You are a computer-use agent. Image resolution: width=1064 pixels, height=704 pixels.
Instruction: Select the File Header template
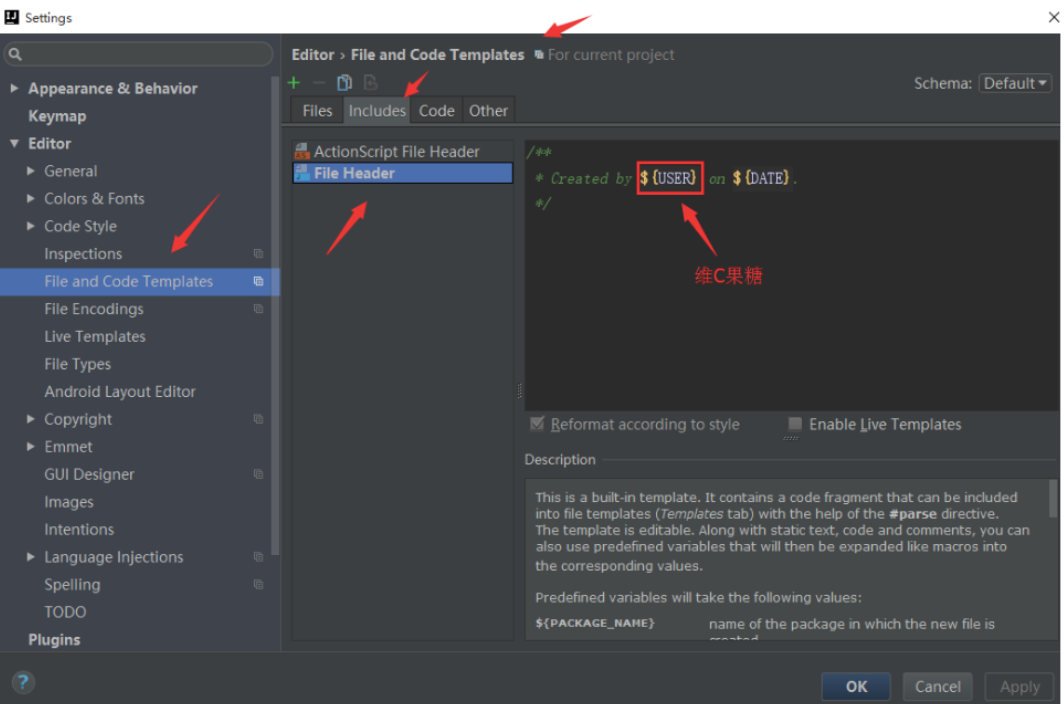402,173
